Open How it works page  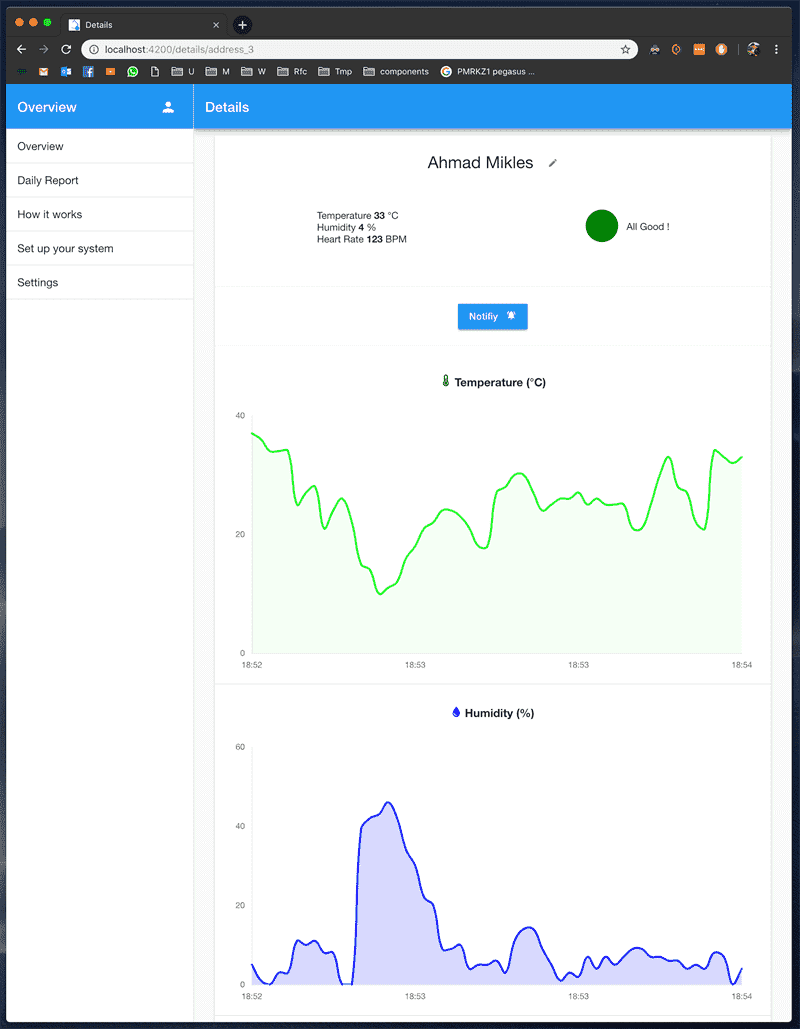click(100, 215)
